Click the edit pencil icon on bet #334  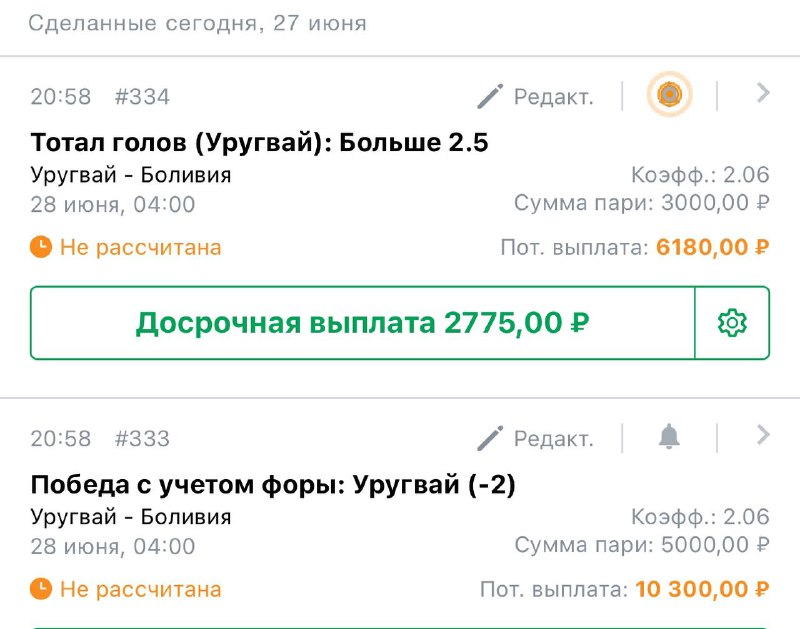click(489, 96)
